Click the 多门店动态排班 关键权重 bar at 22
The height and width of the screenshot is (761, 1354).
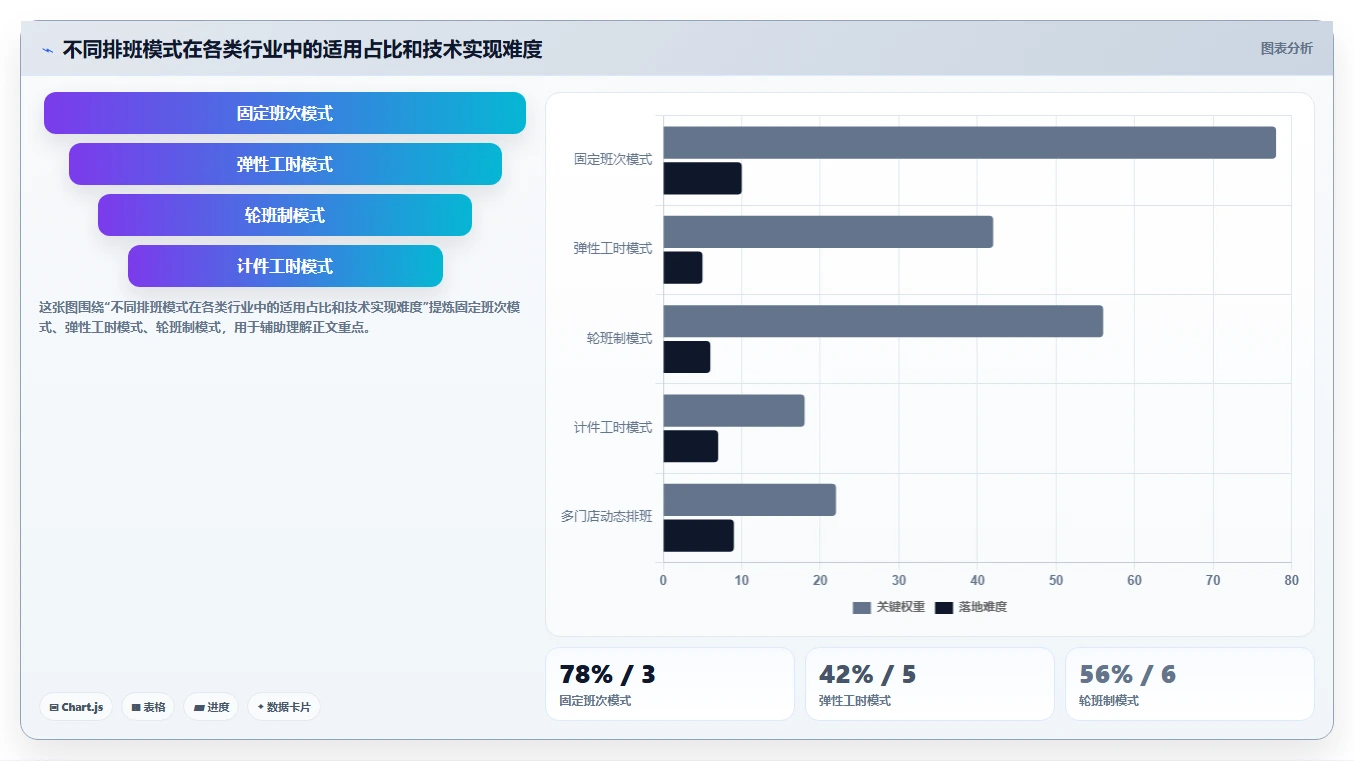[x=749, y=500]
